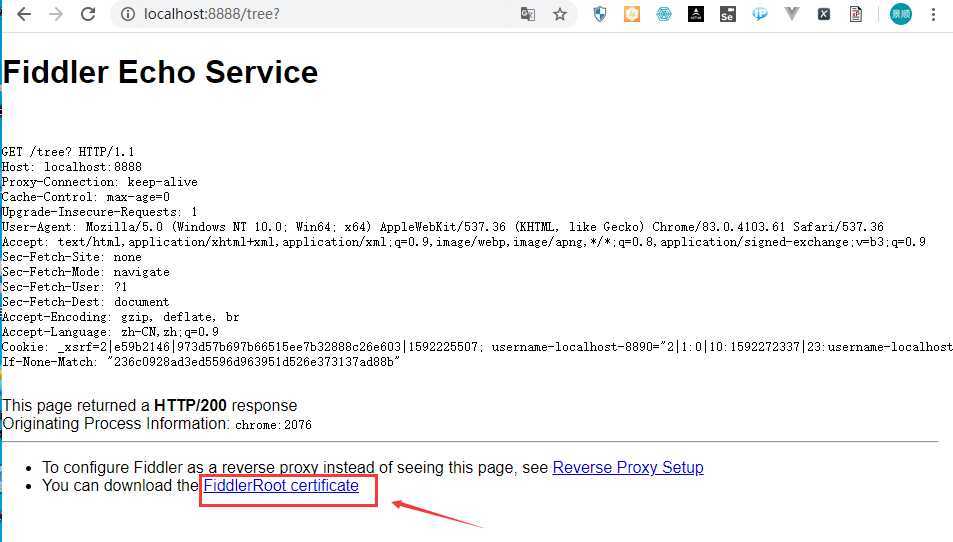The image size is (953, 542).
Task: Open the dark X extension
Action: pyautogui.click(x=824, y=14)
